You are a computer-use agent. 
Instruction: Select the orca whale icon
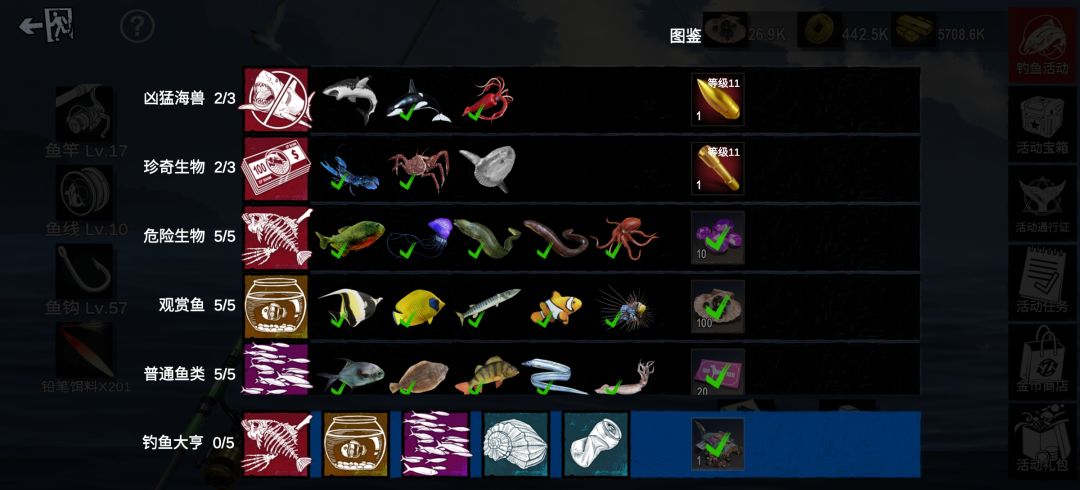(417, 101)
